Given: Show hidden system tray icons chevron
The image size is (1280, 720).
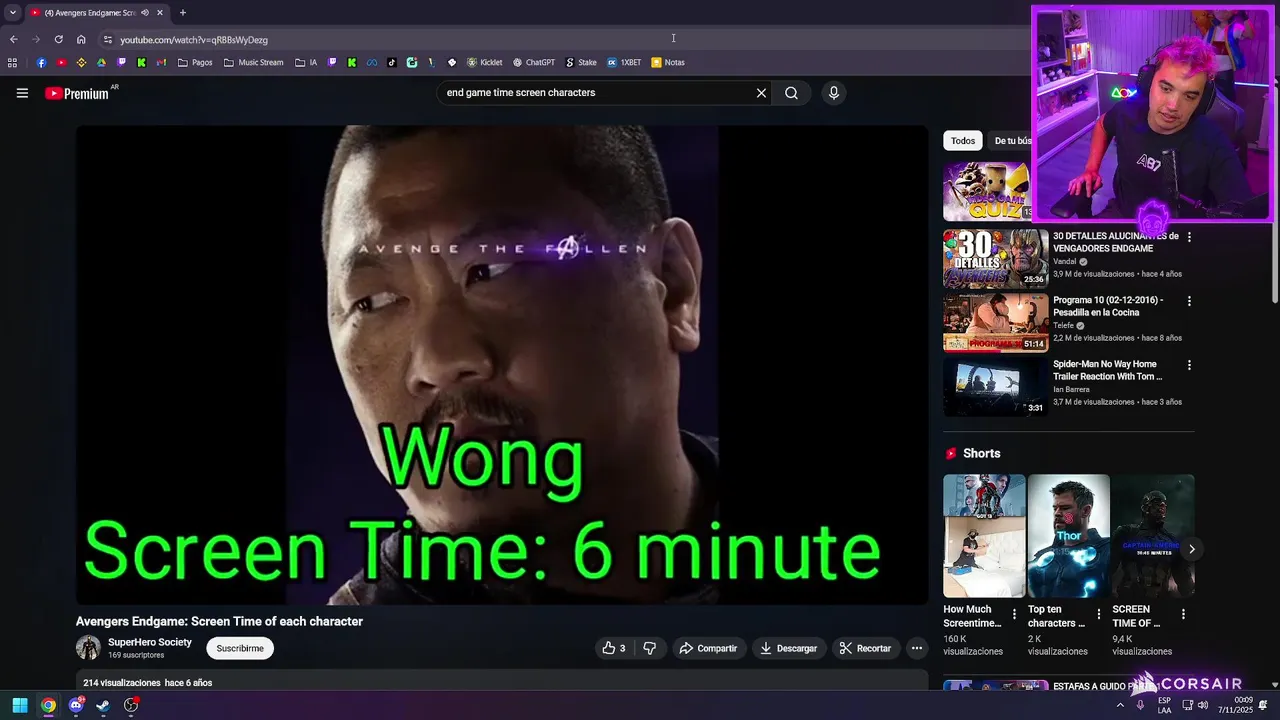Looking at the screenshot, I should (1119, 705).
